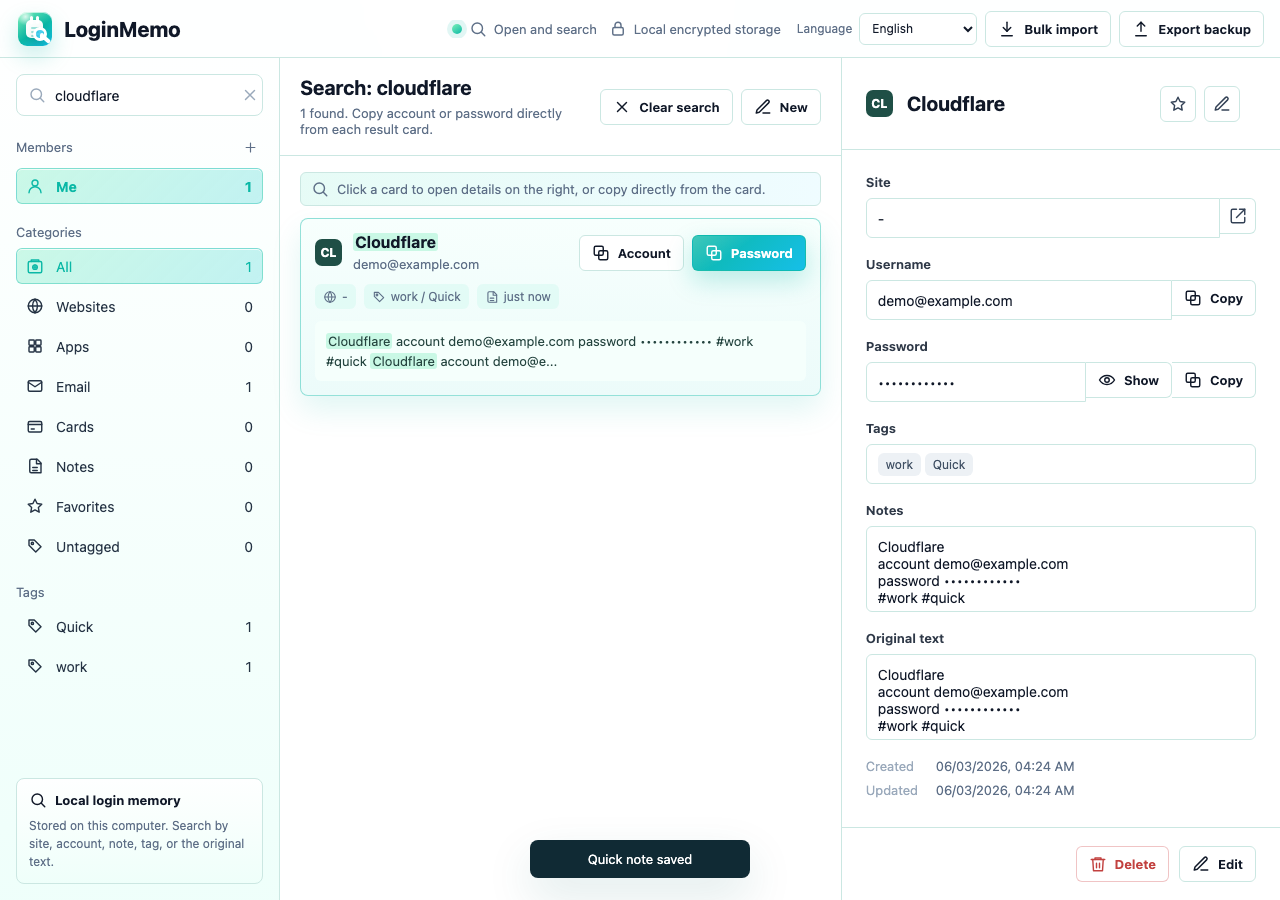Click the sidebar search field
This screenshot has width=1280, height=900.
tap(139, 95)
